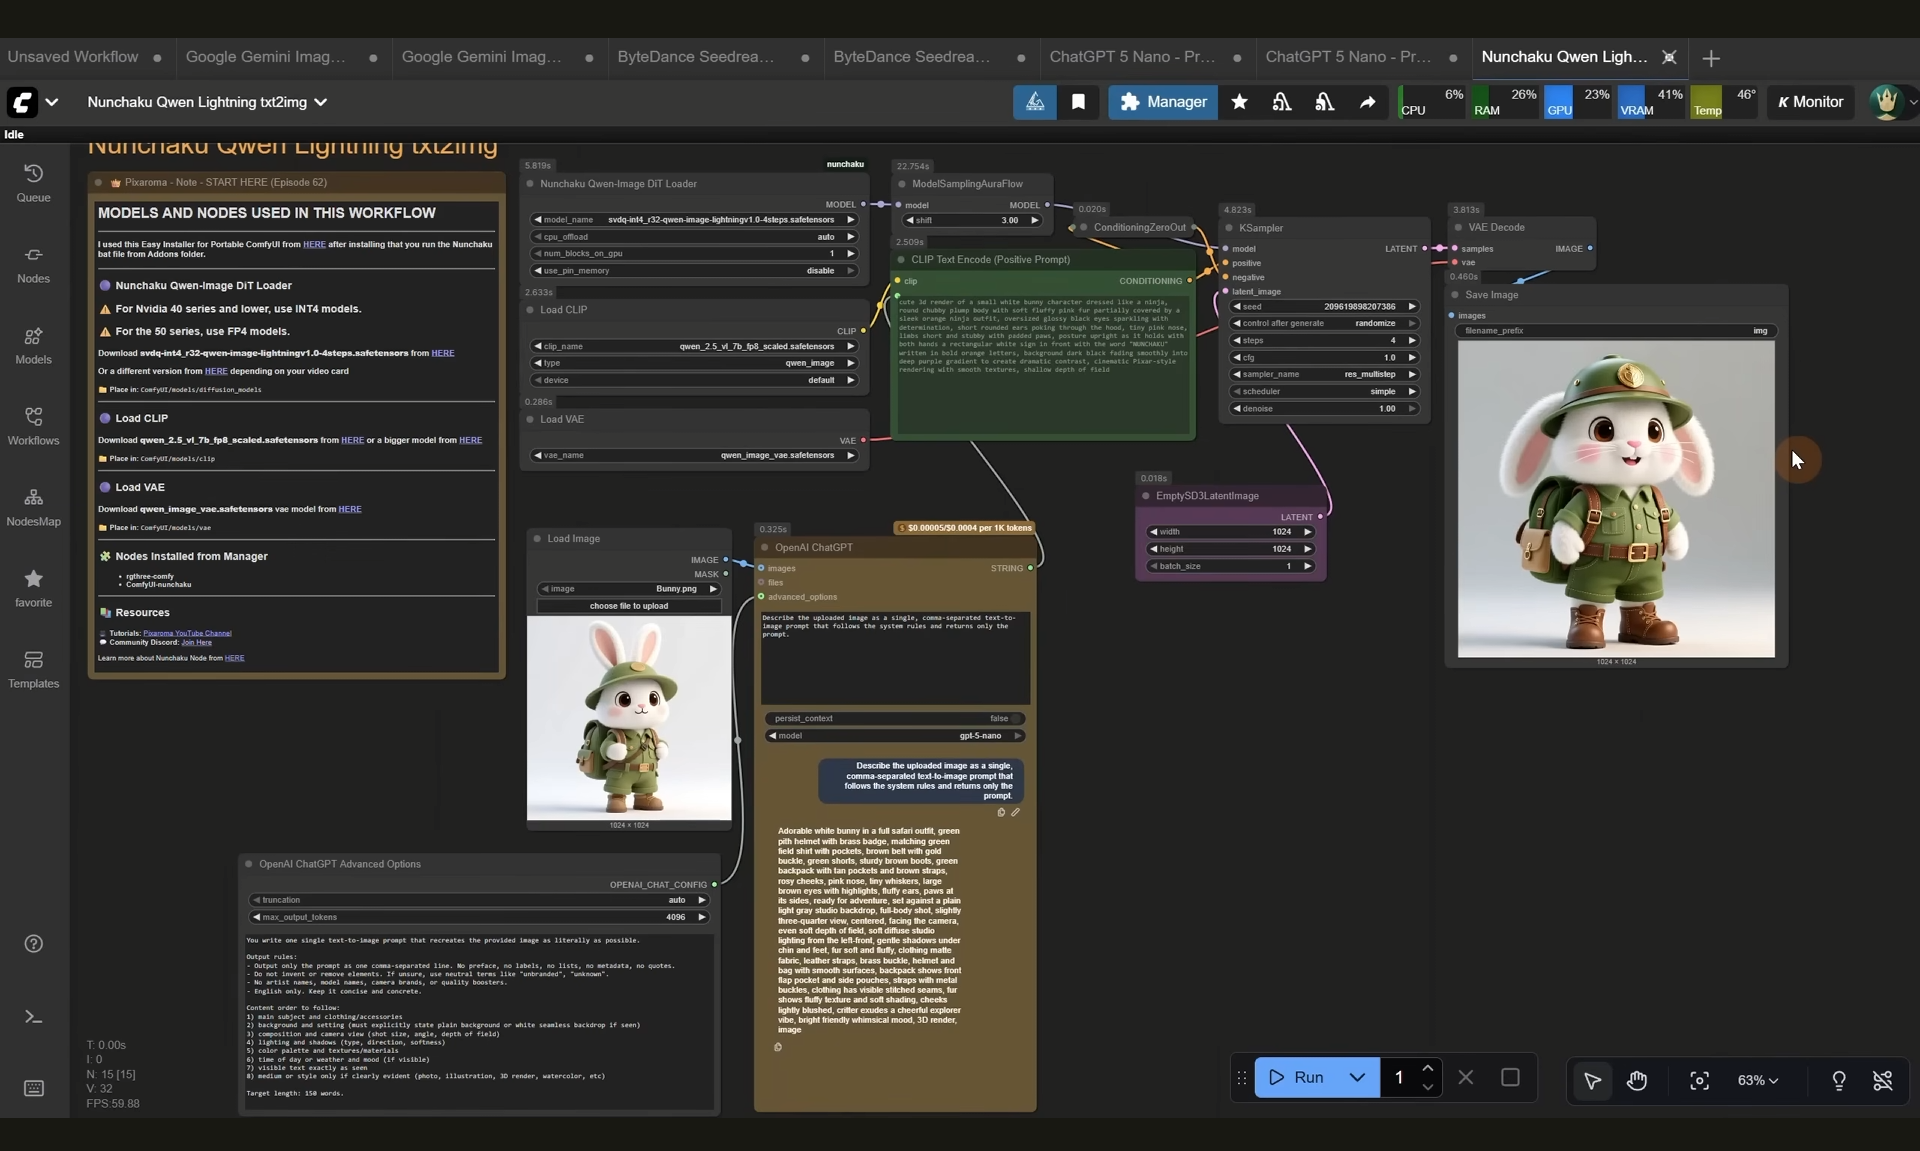Image resolution: width=1920 pixels, height=1151 pixels.
Task: Toggle persist_context switch in OpenAI ChatGPT node
Action: (1014, 718)
